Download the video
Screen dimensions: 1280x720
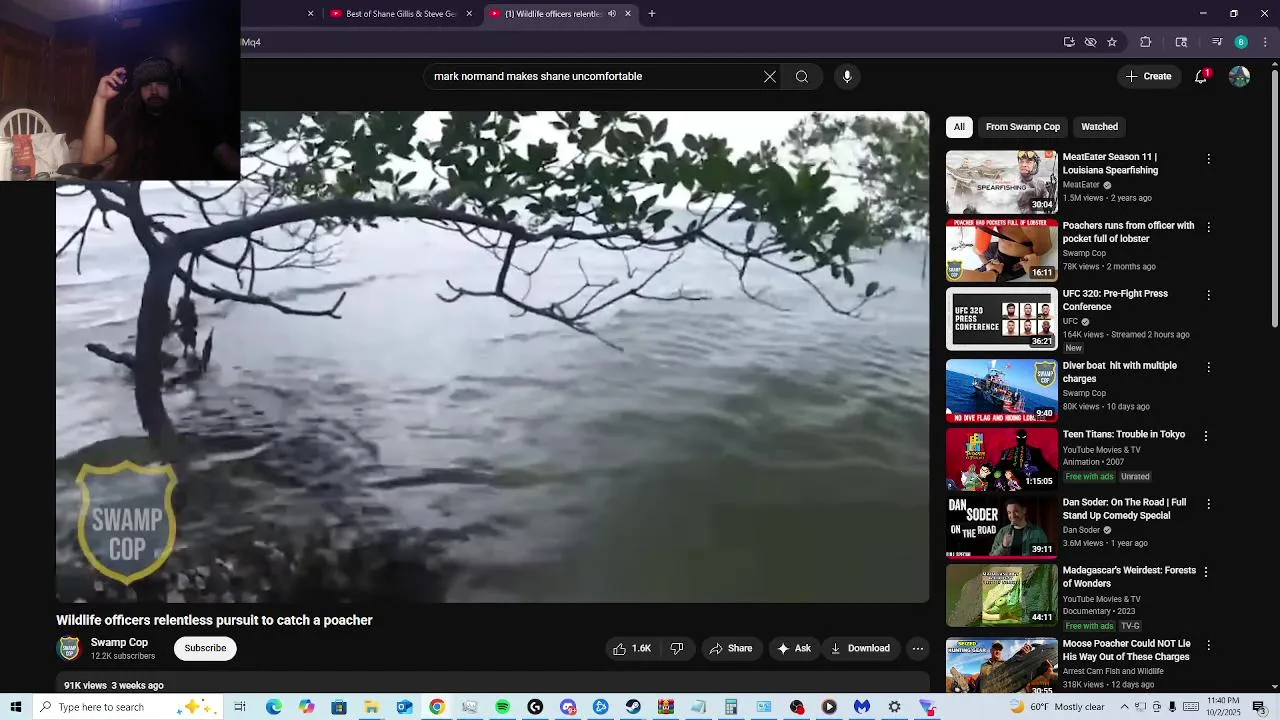point(860,648)
